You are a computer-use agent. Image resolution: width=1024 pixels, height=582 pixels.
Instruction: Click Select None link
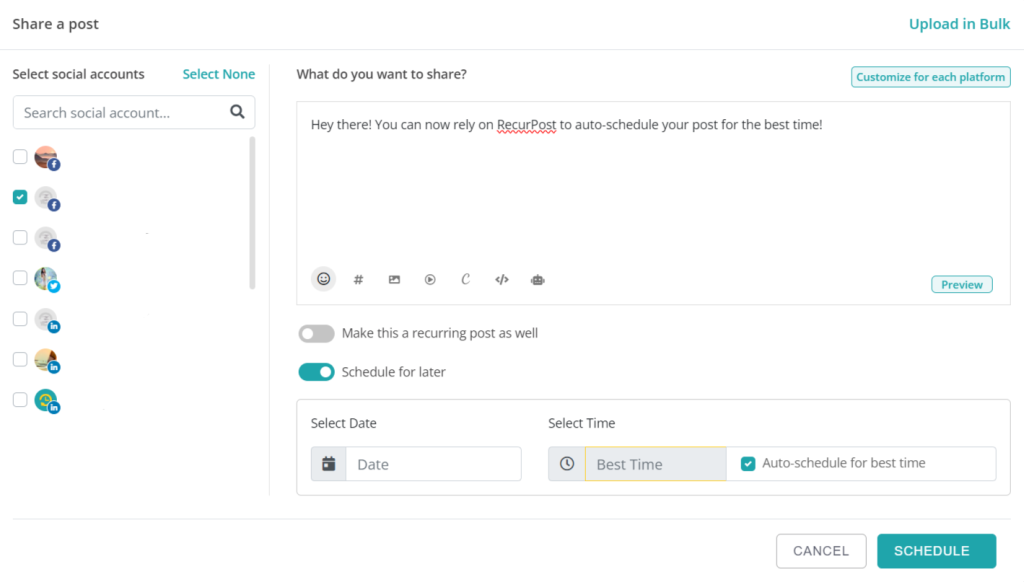point(219,74)
